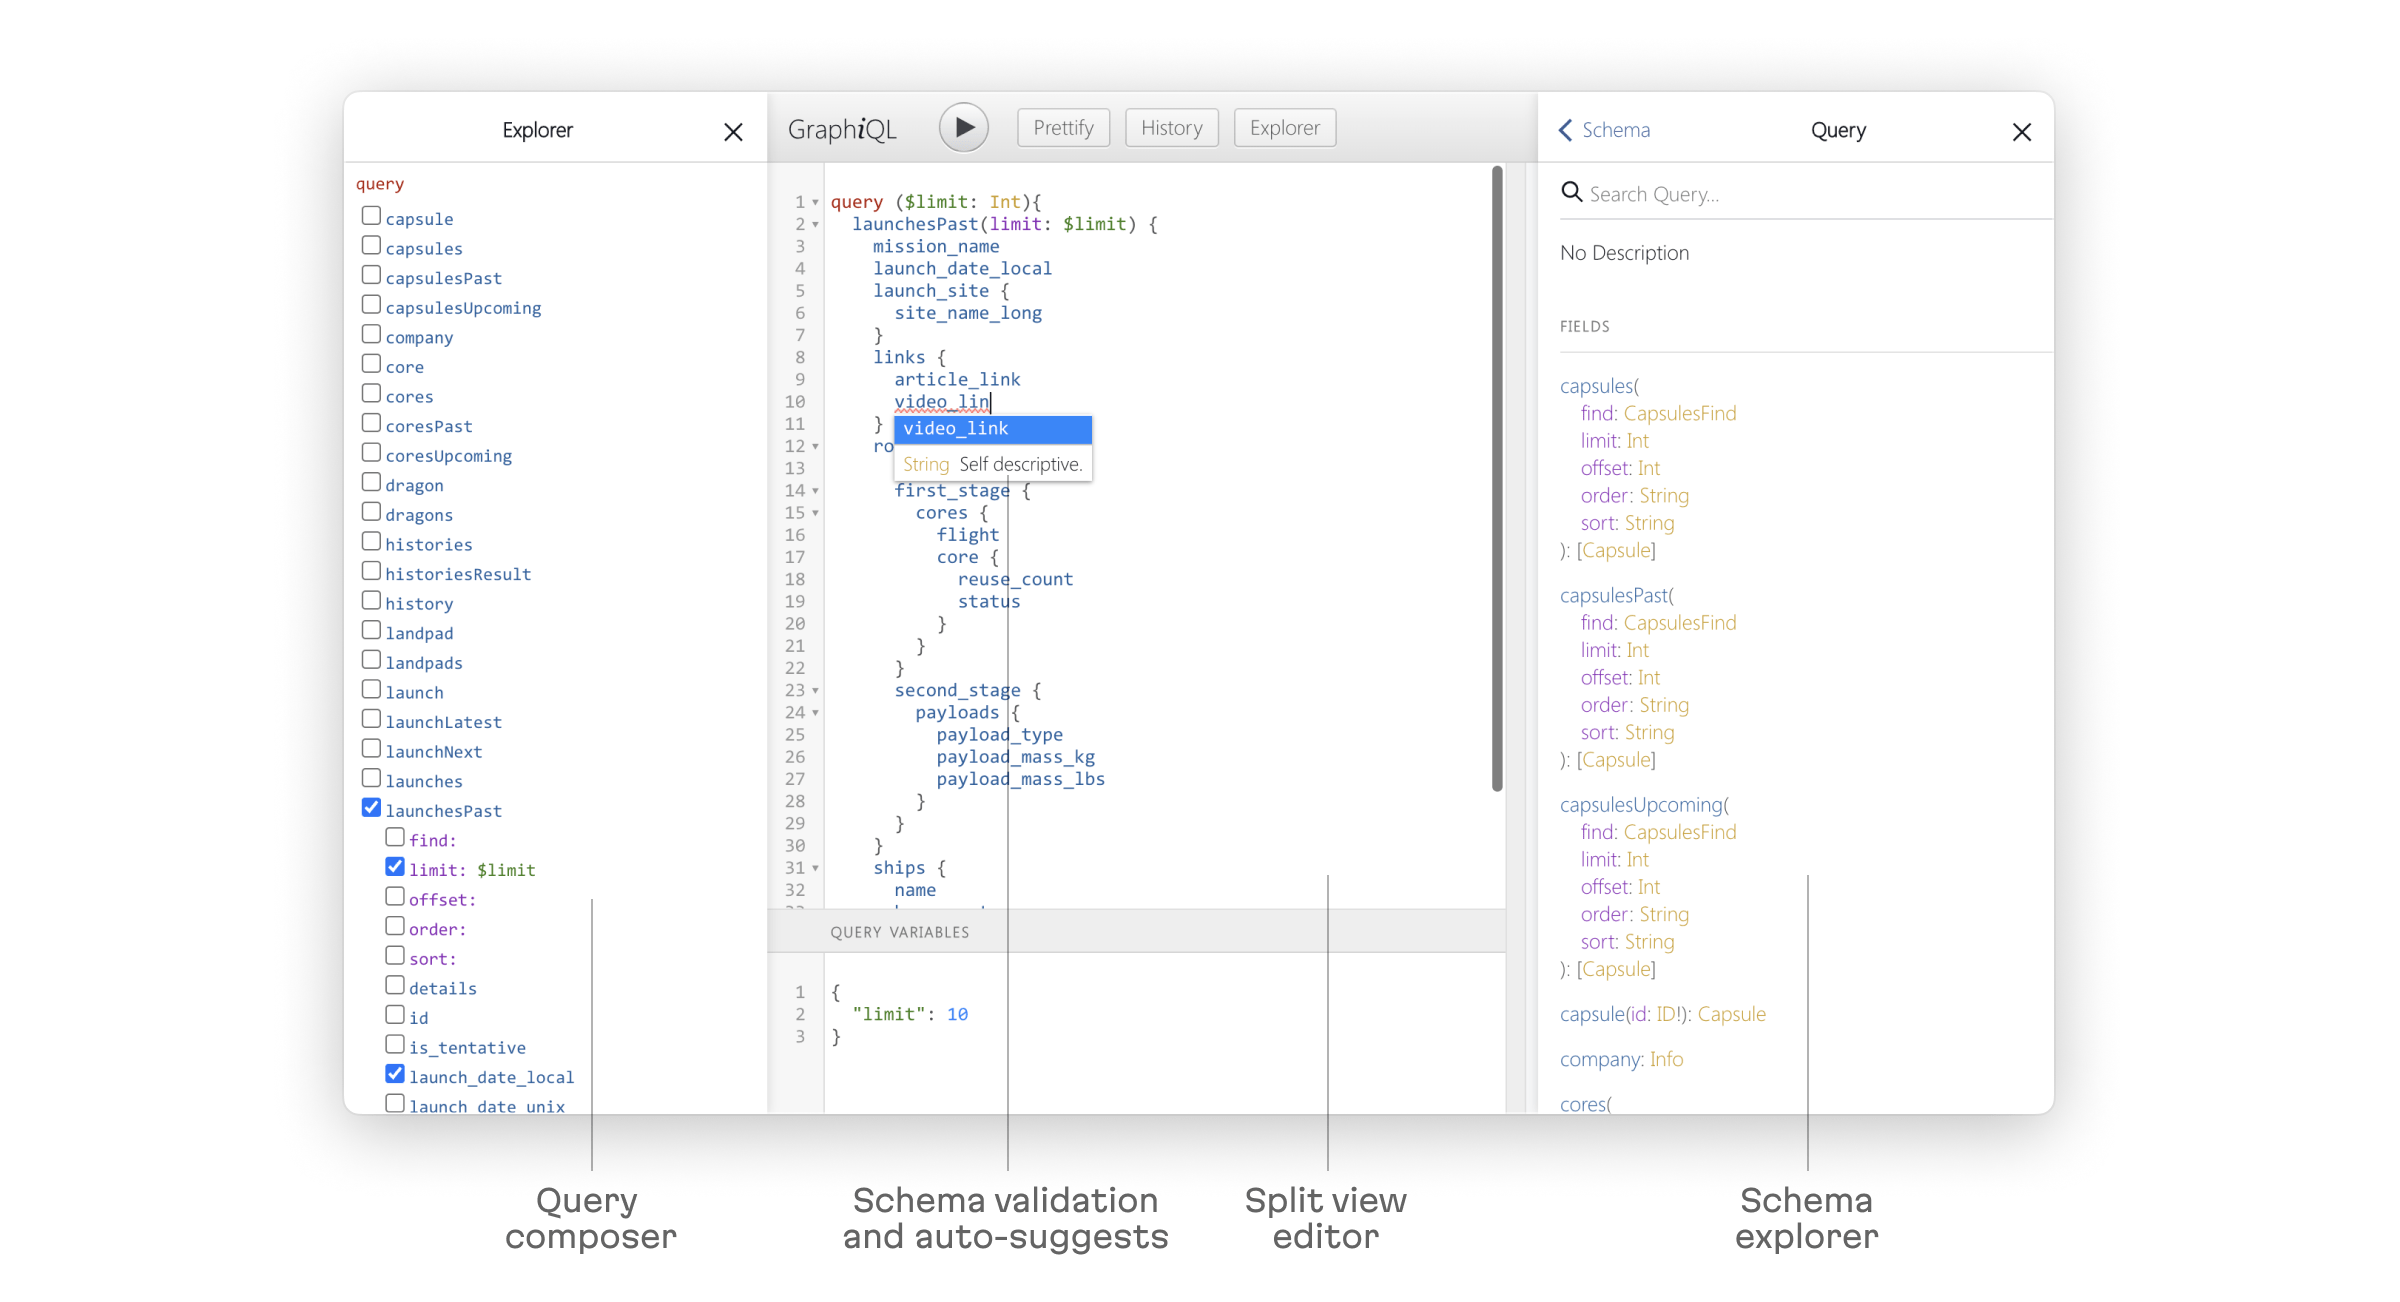Open the capsulesUpcoming field docs
Image resolution: width=2400 pixels, height=1302 pixels.
point(1641,805)
